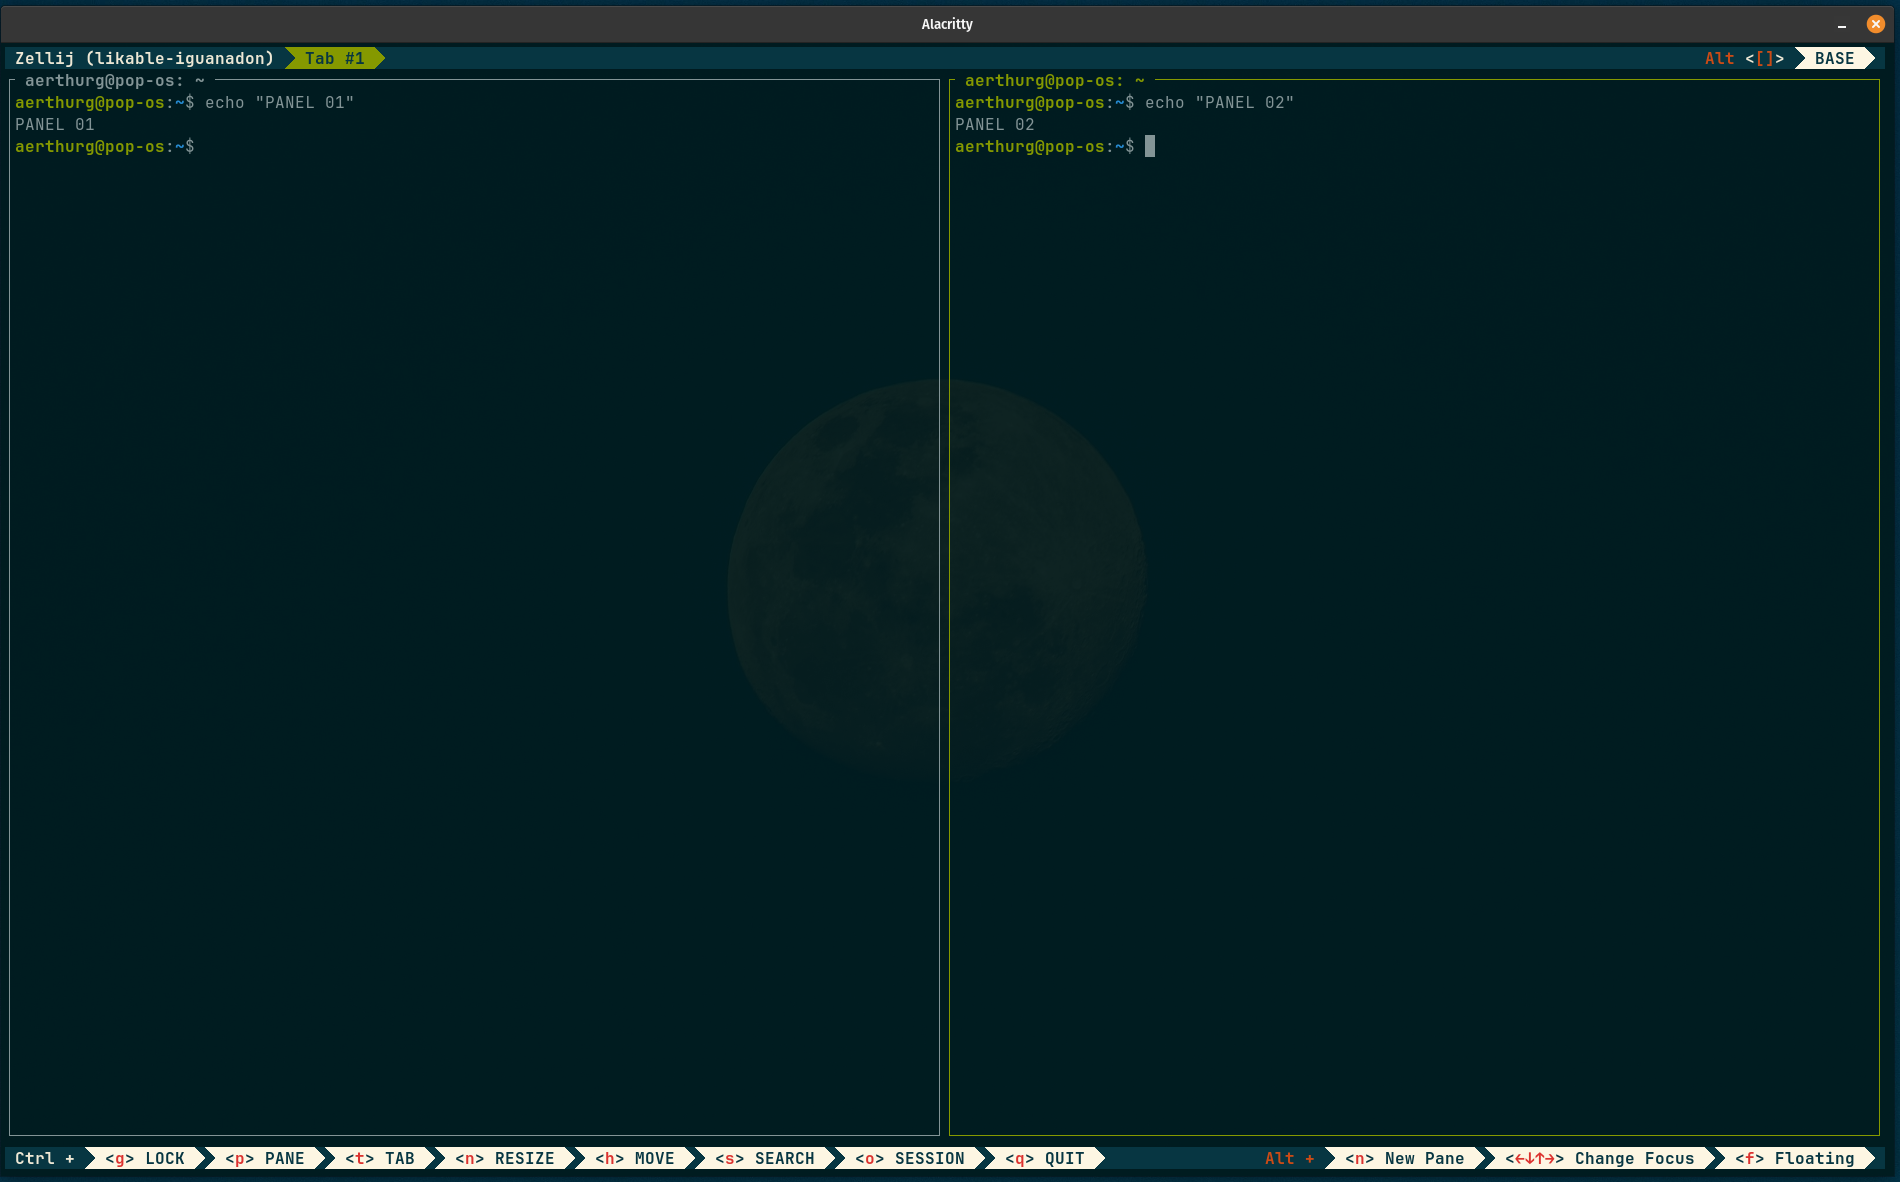Click the <q> QUIT segment
1900x1182 pixels.
[1045, 1158]
